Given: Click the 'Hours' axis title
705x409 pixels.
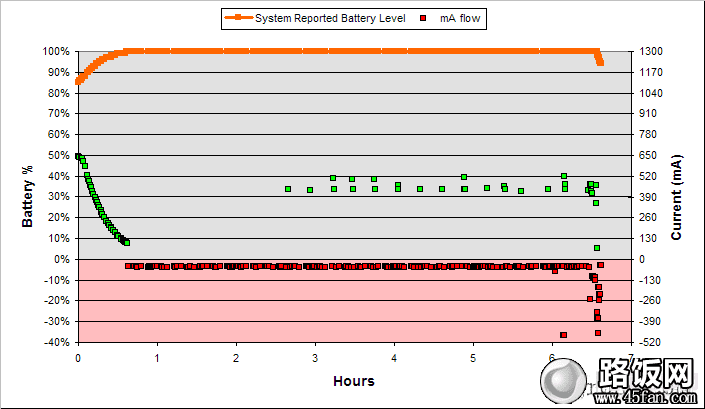Looking at the screenshot, I should pos(353,381).
